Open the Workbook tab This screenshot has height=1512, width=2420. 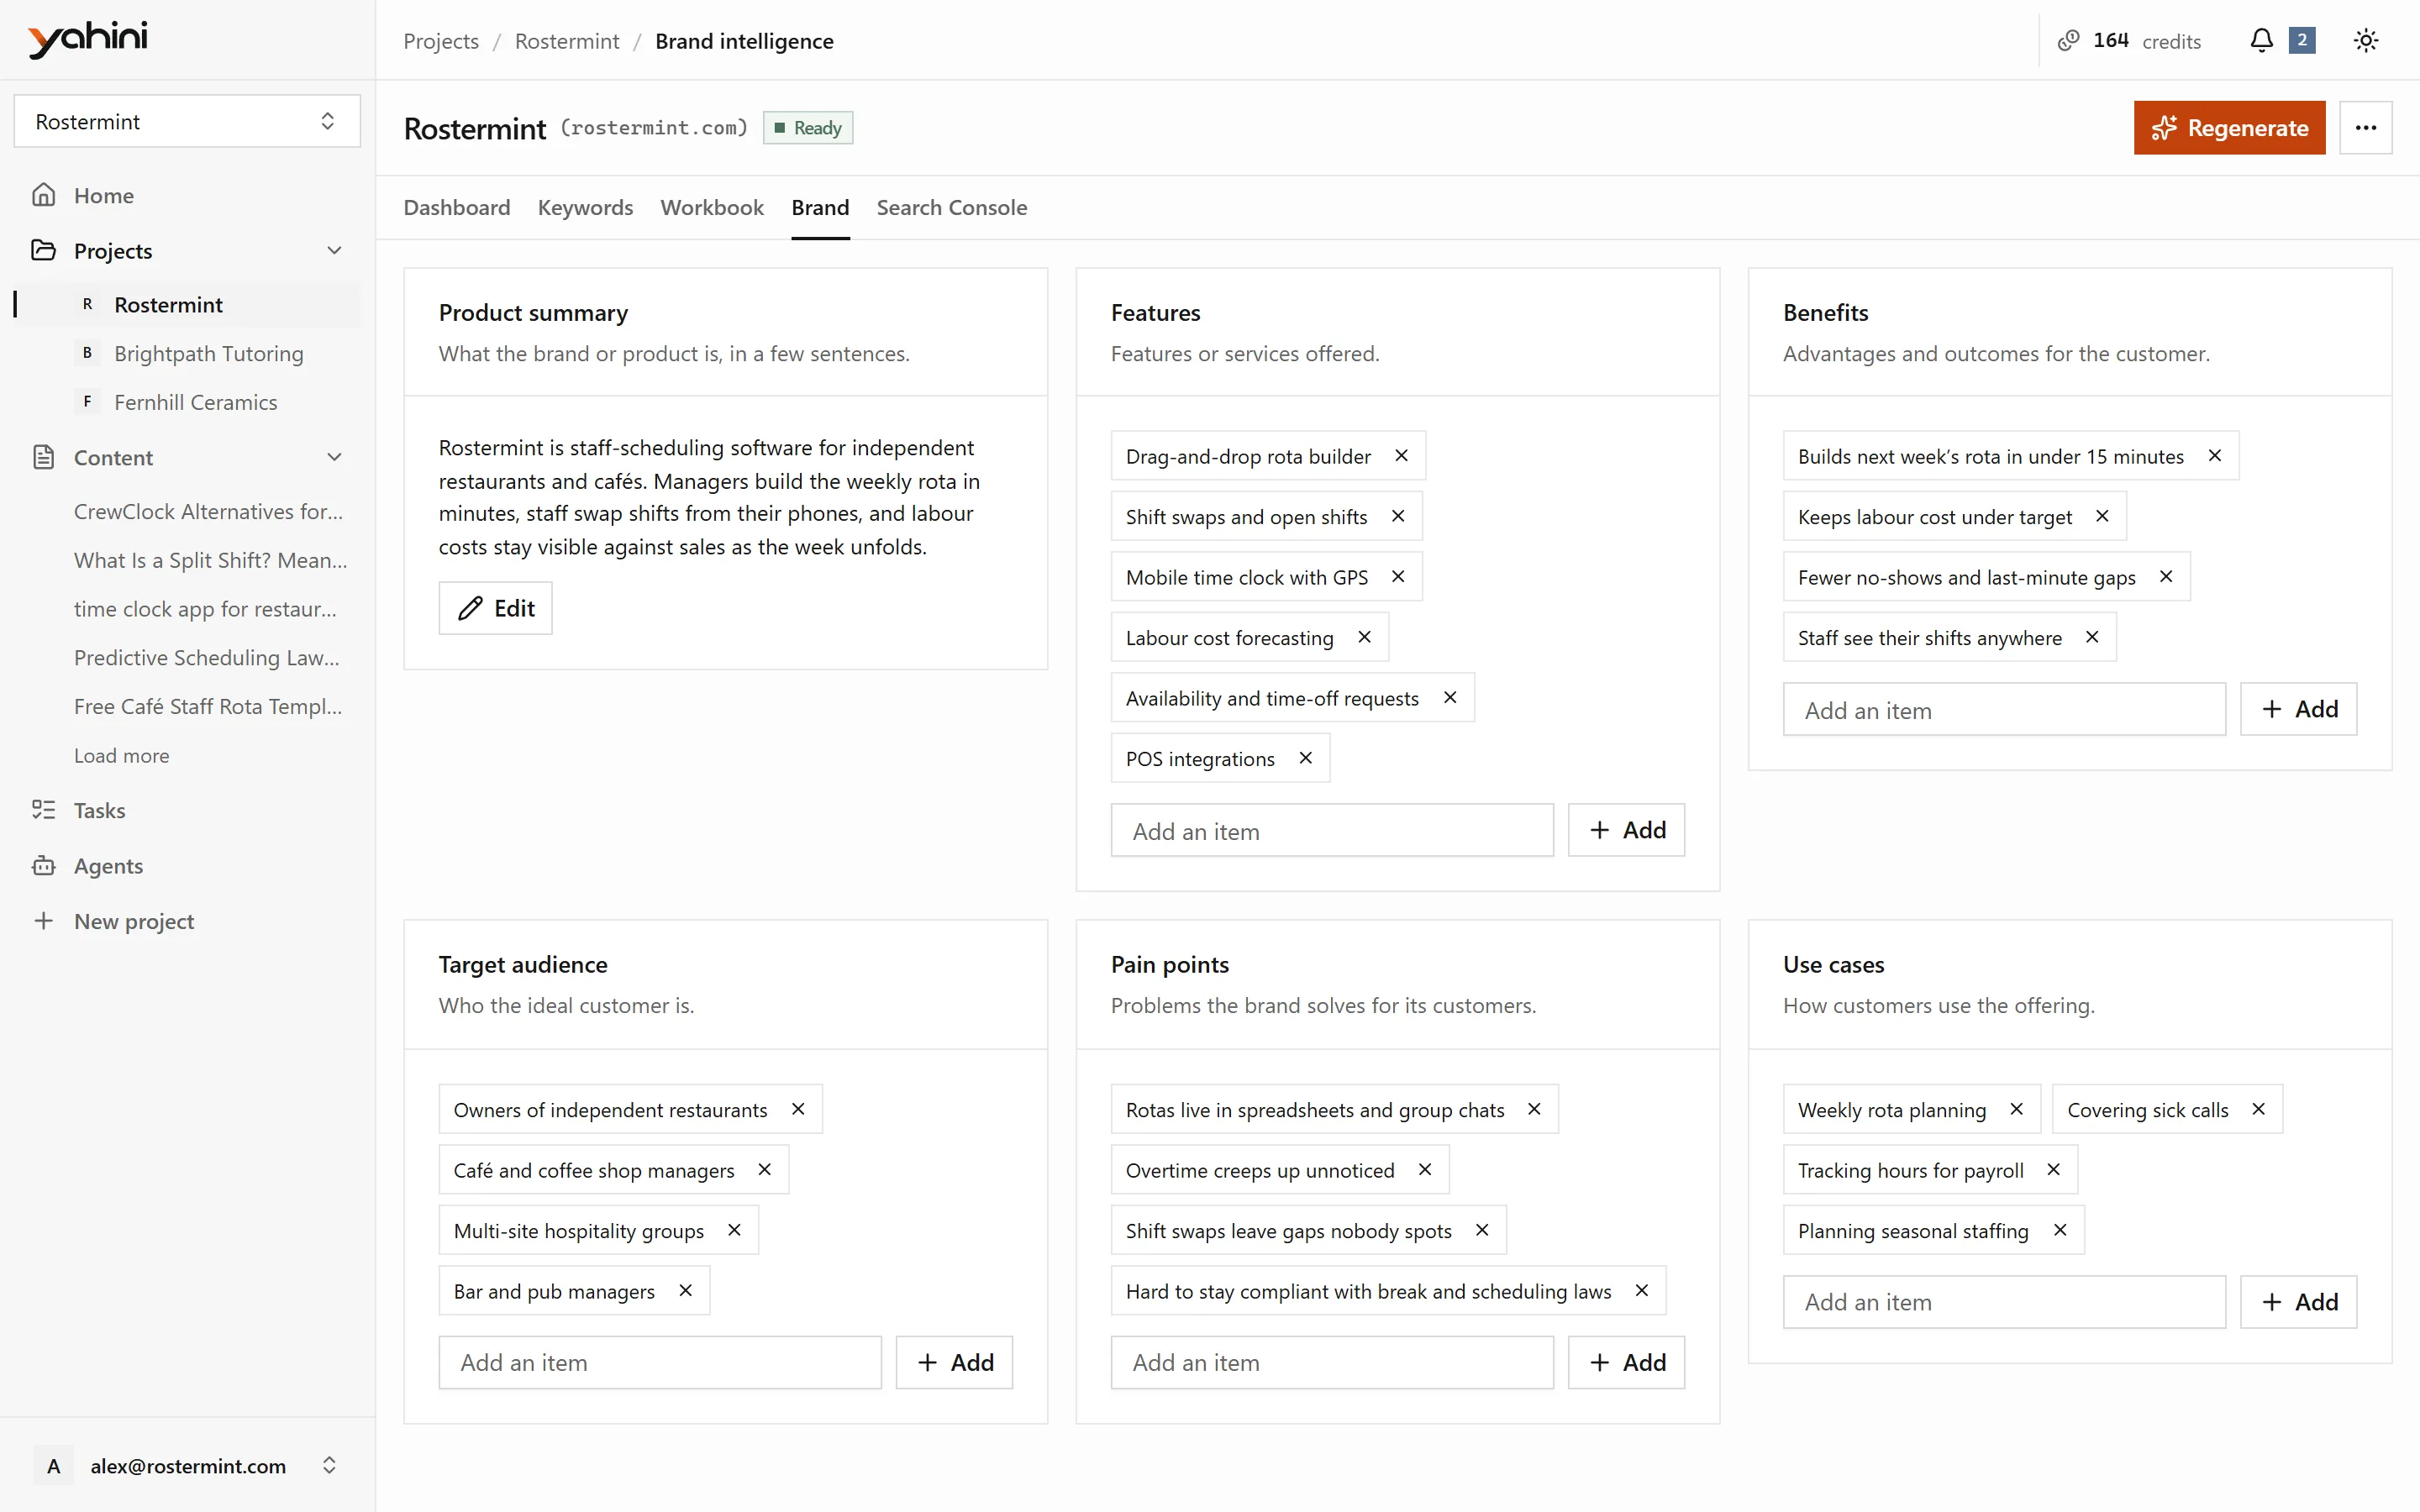pos(712,208)
